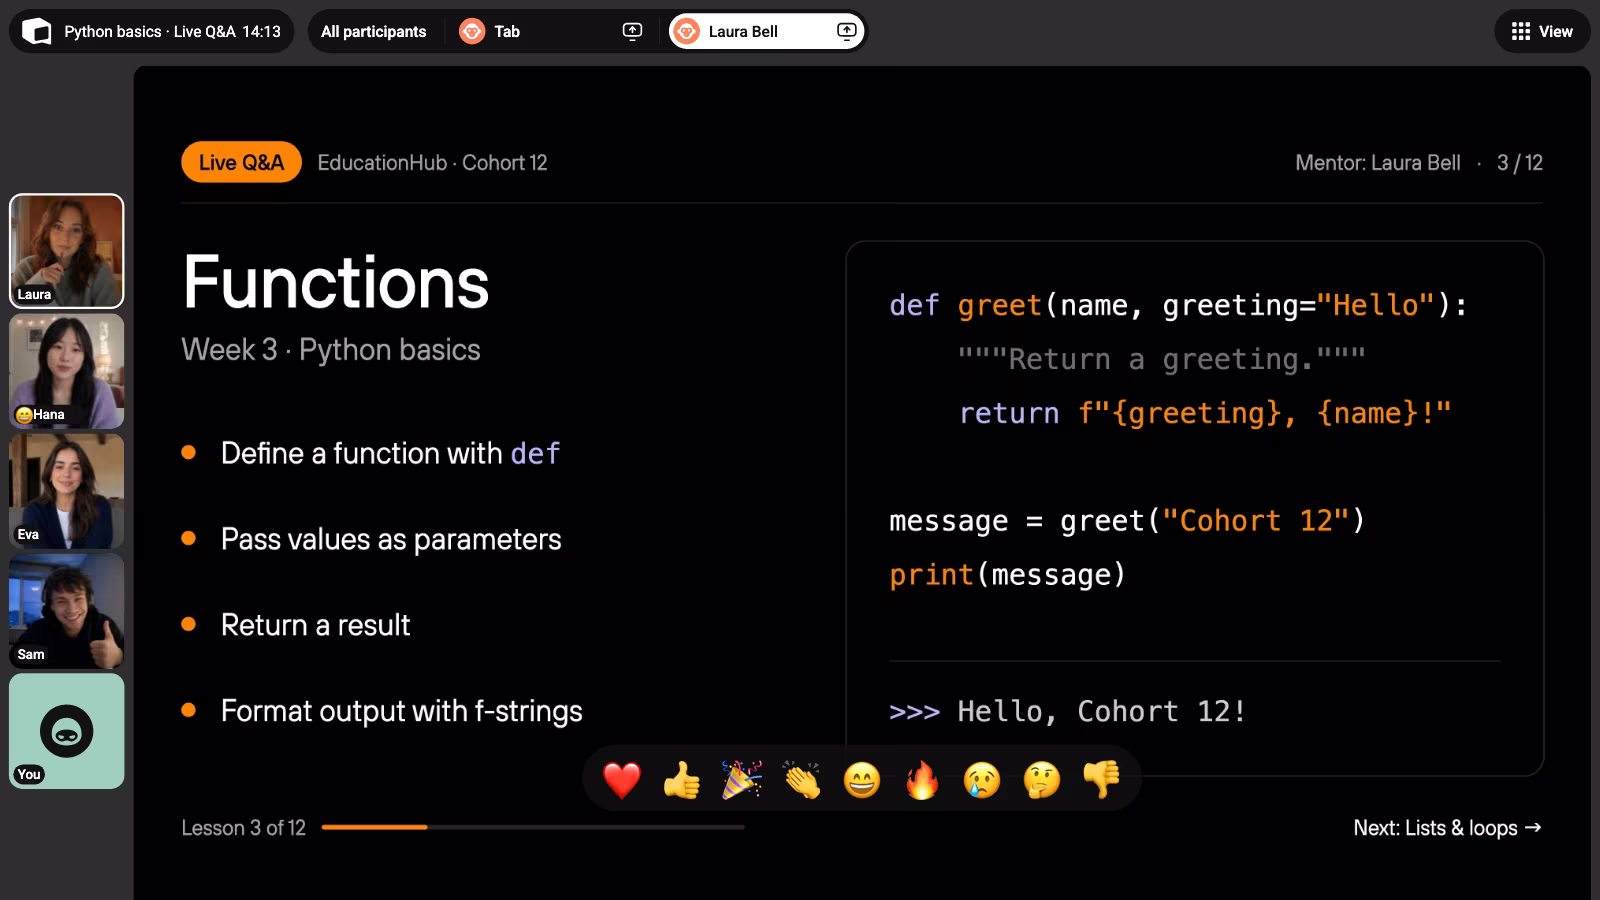Click the meeting app logo icon
Screen dimensions: 1600x900
[x=37, y=32]
